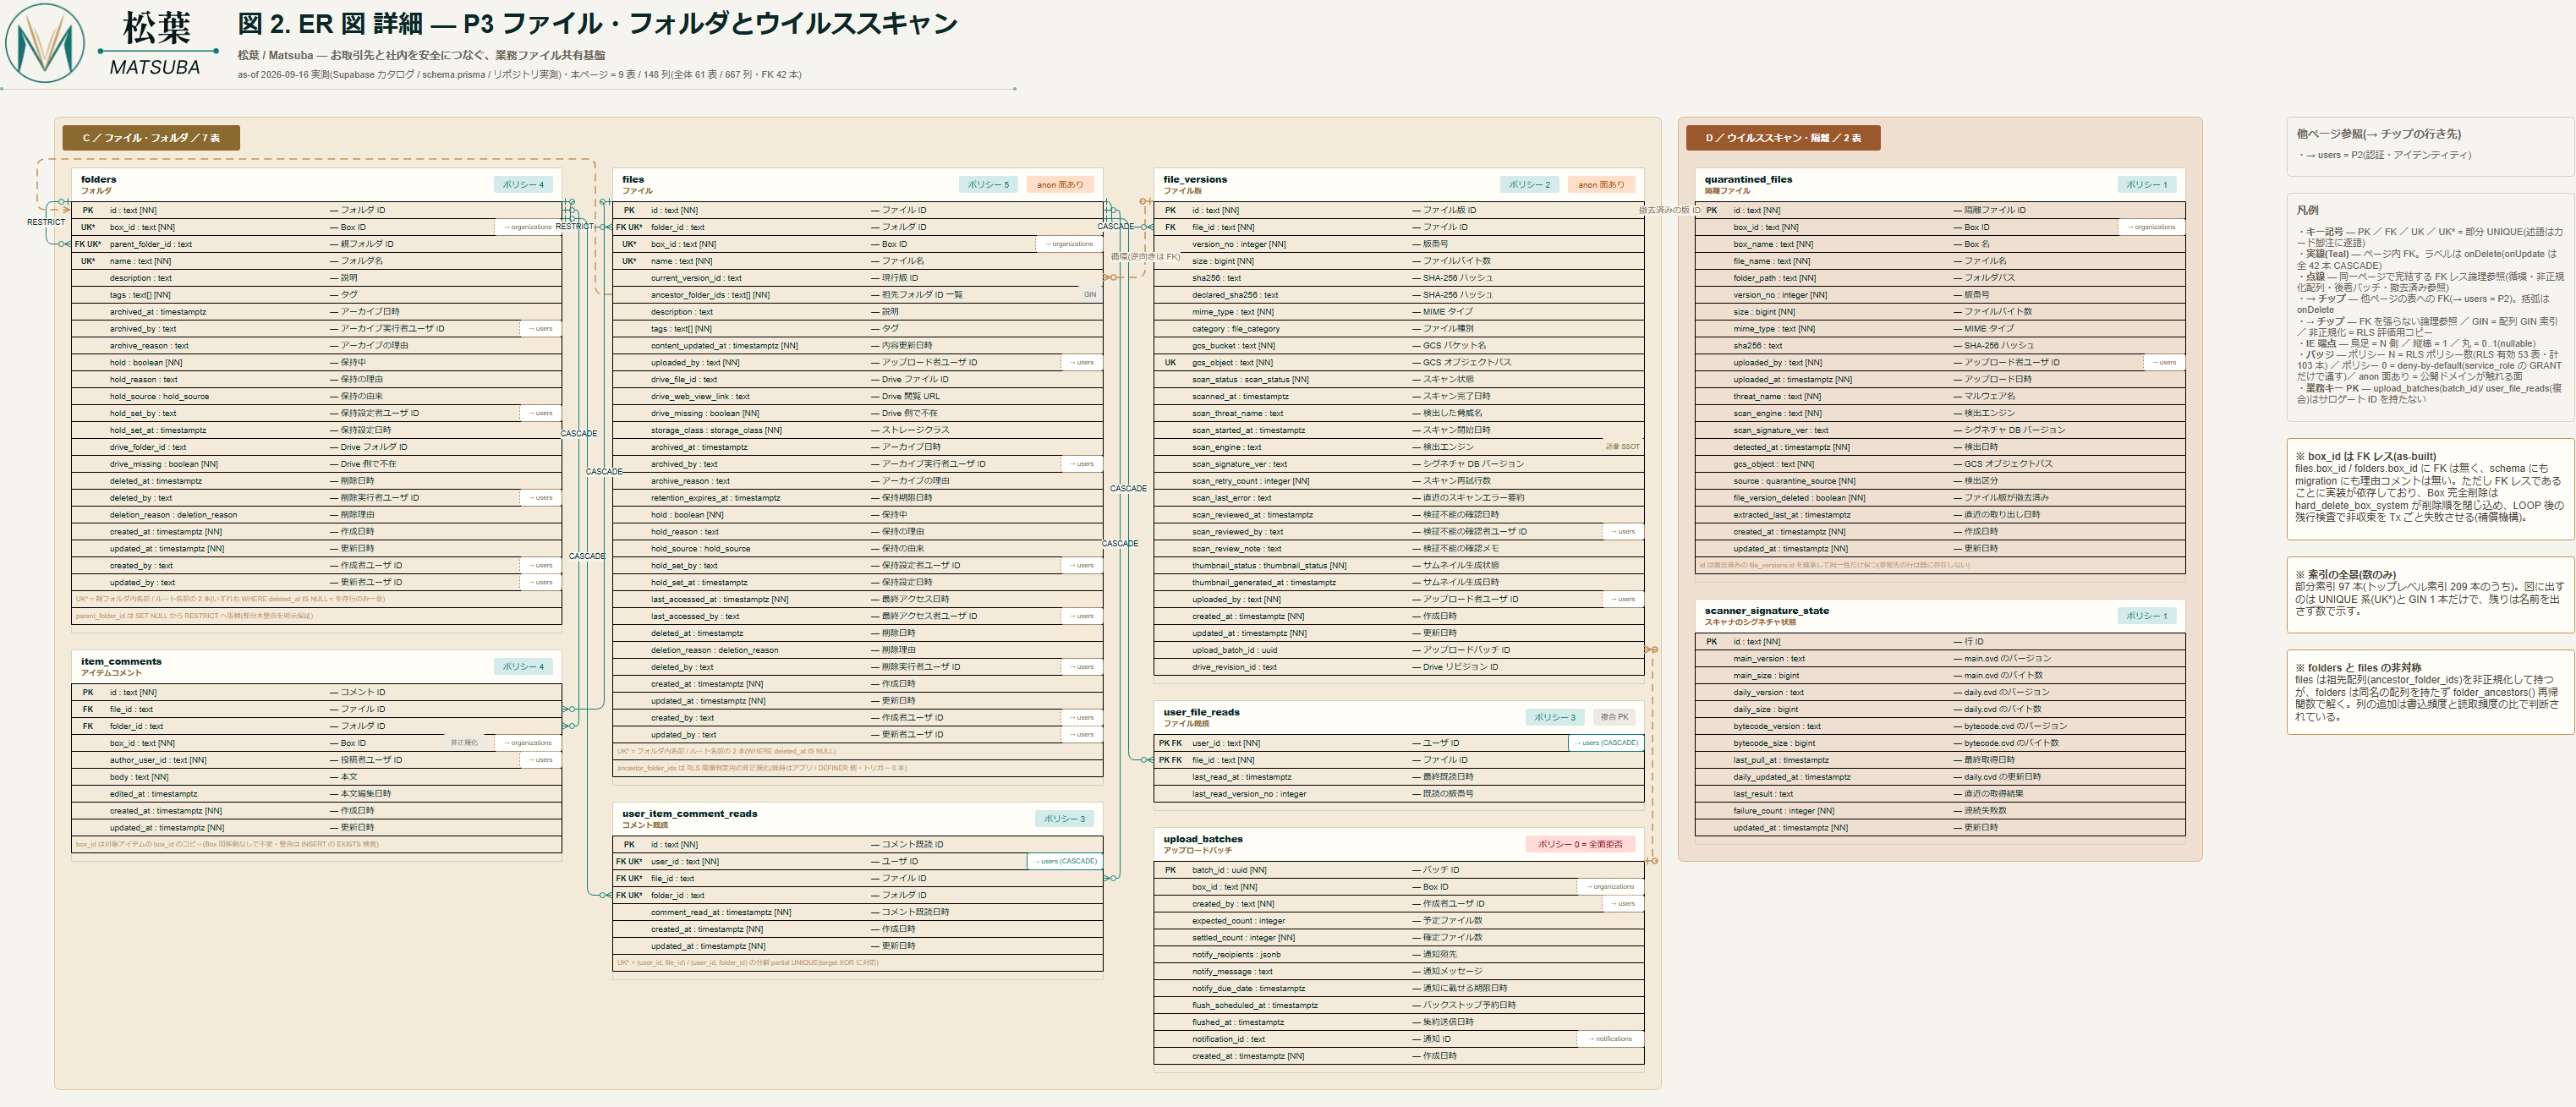Select the D ウイルススキャン・隔離 group label
The width and height of the screenshot is (2576, 1107).
coord(1783,138)
